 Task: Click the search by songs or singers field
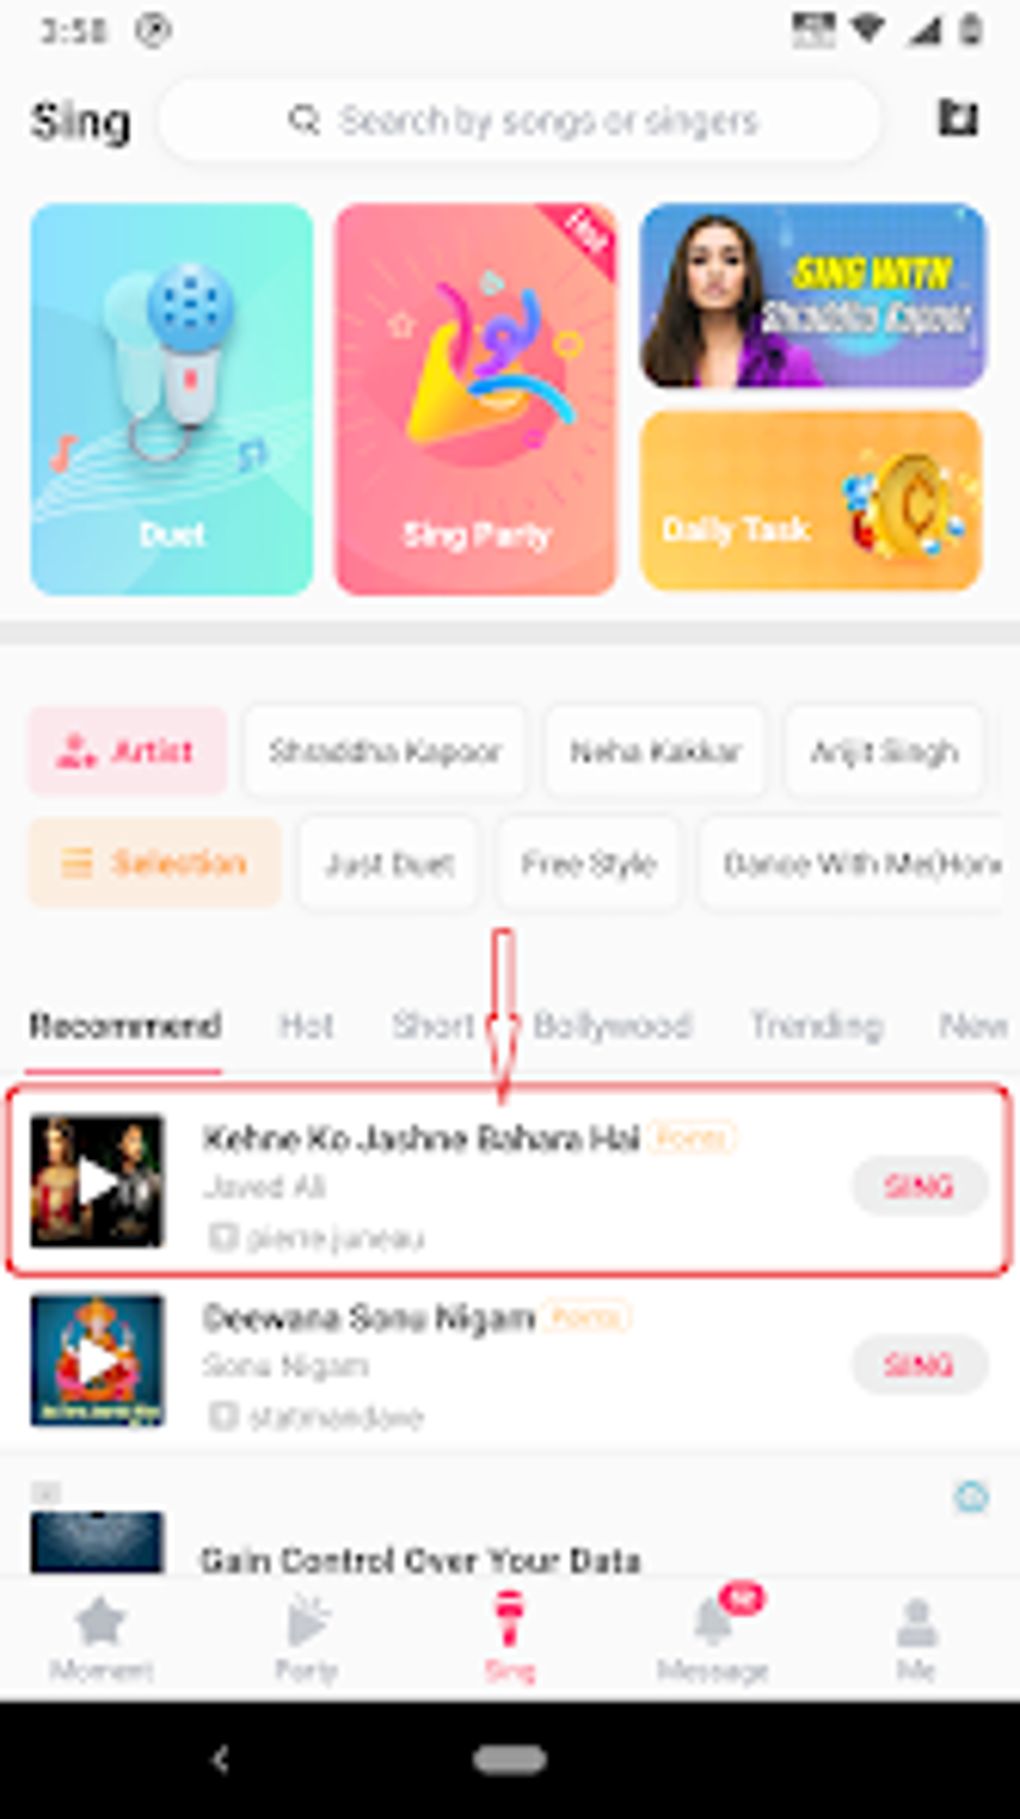pyautogui.click(x=521, y=121)
